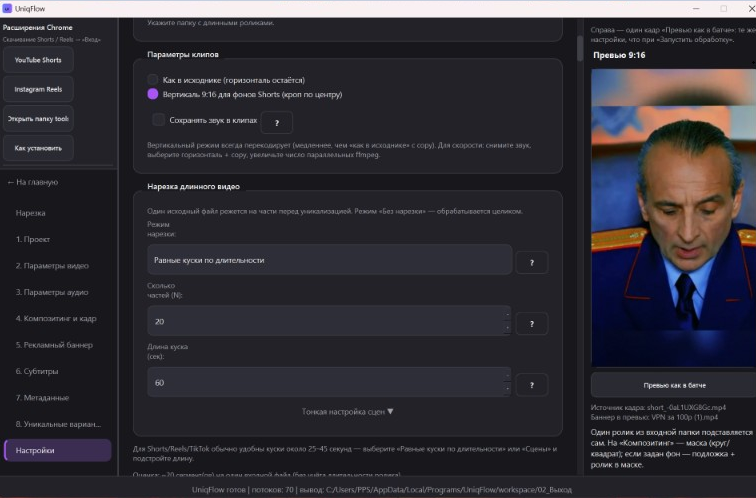The height and width of the screenshot is (498, 756).
Task: Open 2. Параметры видео step
Action: click(52, 266)
